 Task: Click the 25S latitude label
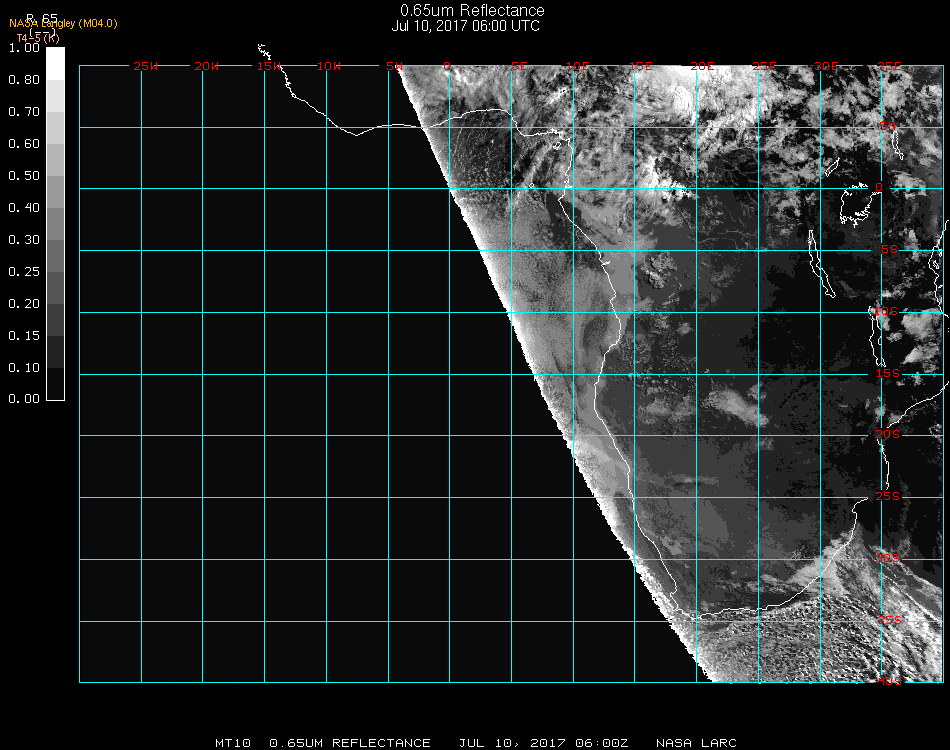tap(888, 496)
